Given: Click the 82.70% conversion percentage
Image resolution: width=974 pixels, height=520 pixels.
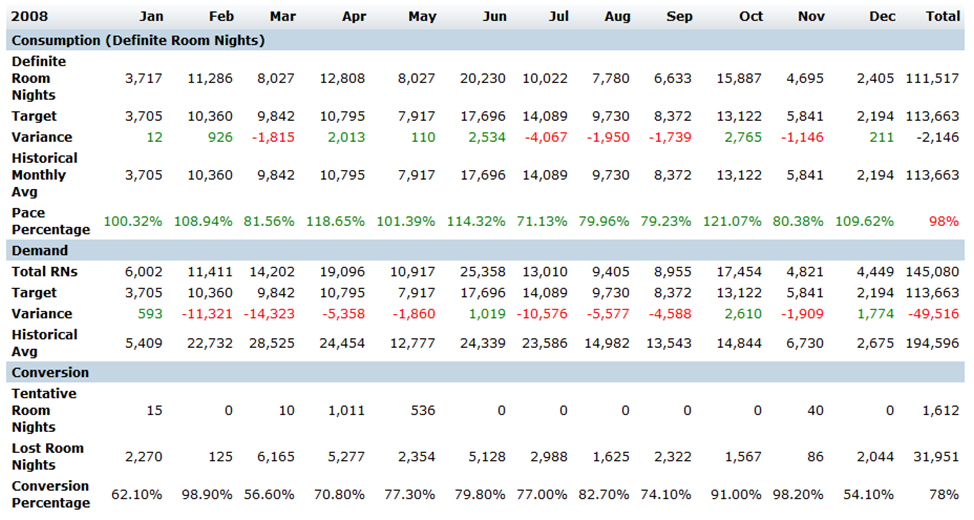Looking at the screenshot, I should (604, 495).
